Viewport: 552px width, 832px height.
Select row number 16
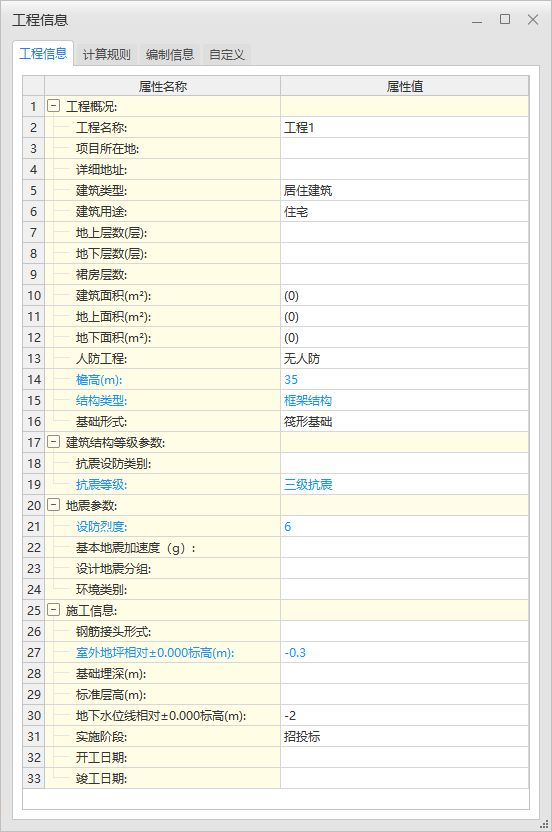click(34, 421)
